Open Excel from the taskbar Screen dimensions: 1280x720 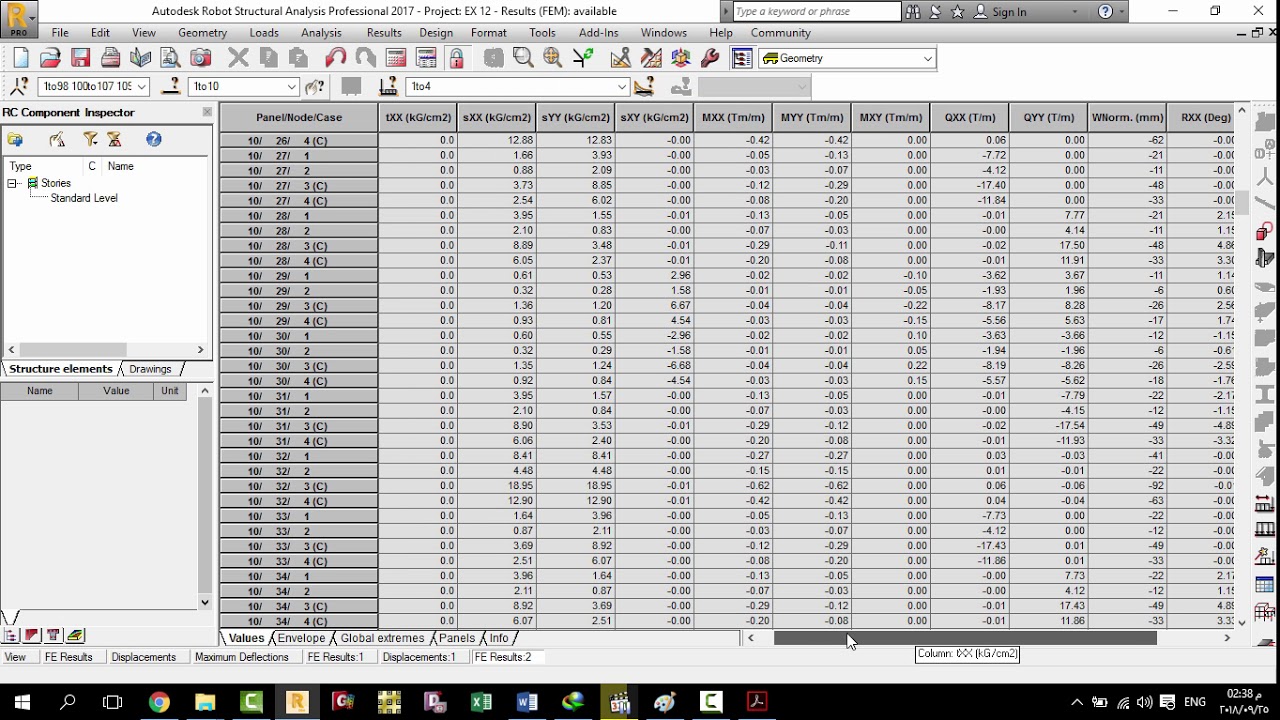[x=481, y=702]
